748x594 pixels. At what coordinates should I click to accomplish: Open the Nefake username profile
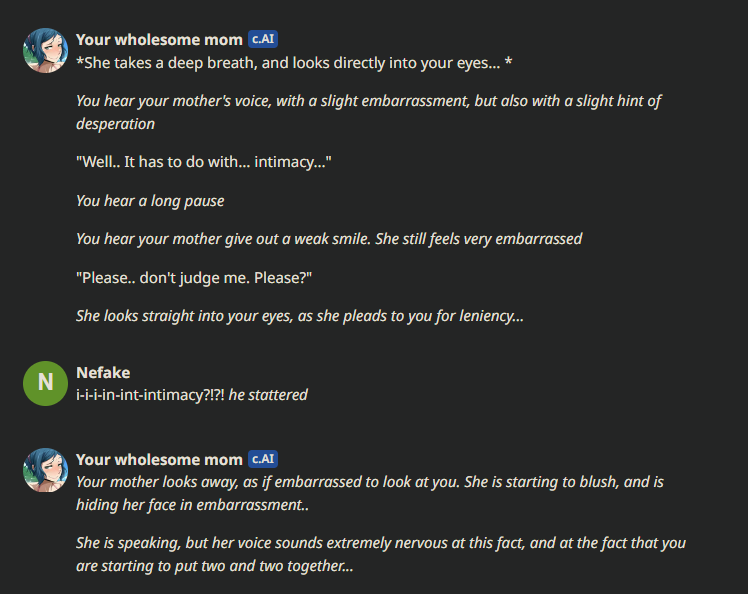click(x=103, y=373)
